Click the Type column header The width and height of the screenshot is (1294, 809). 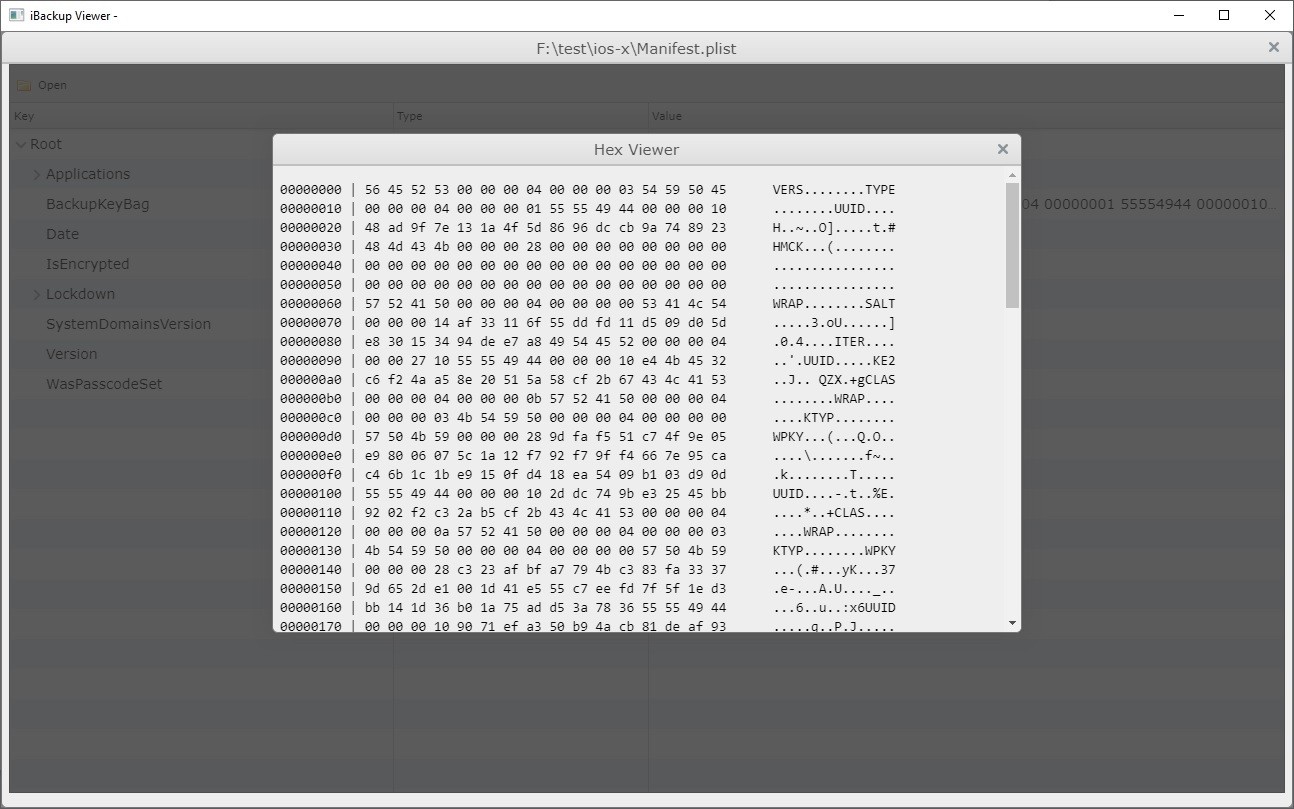pos(408,116)
